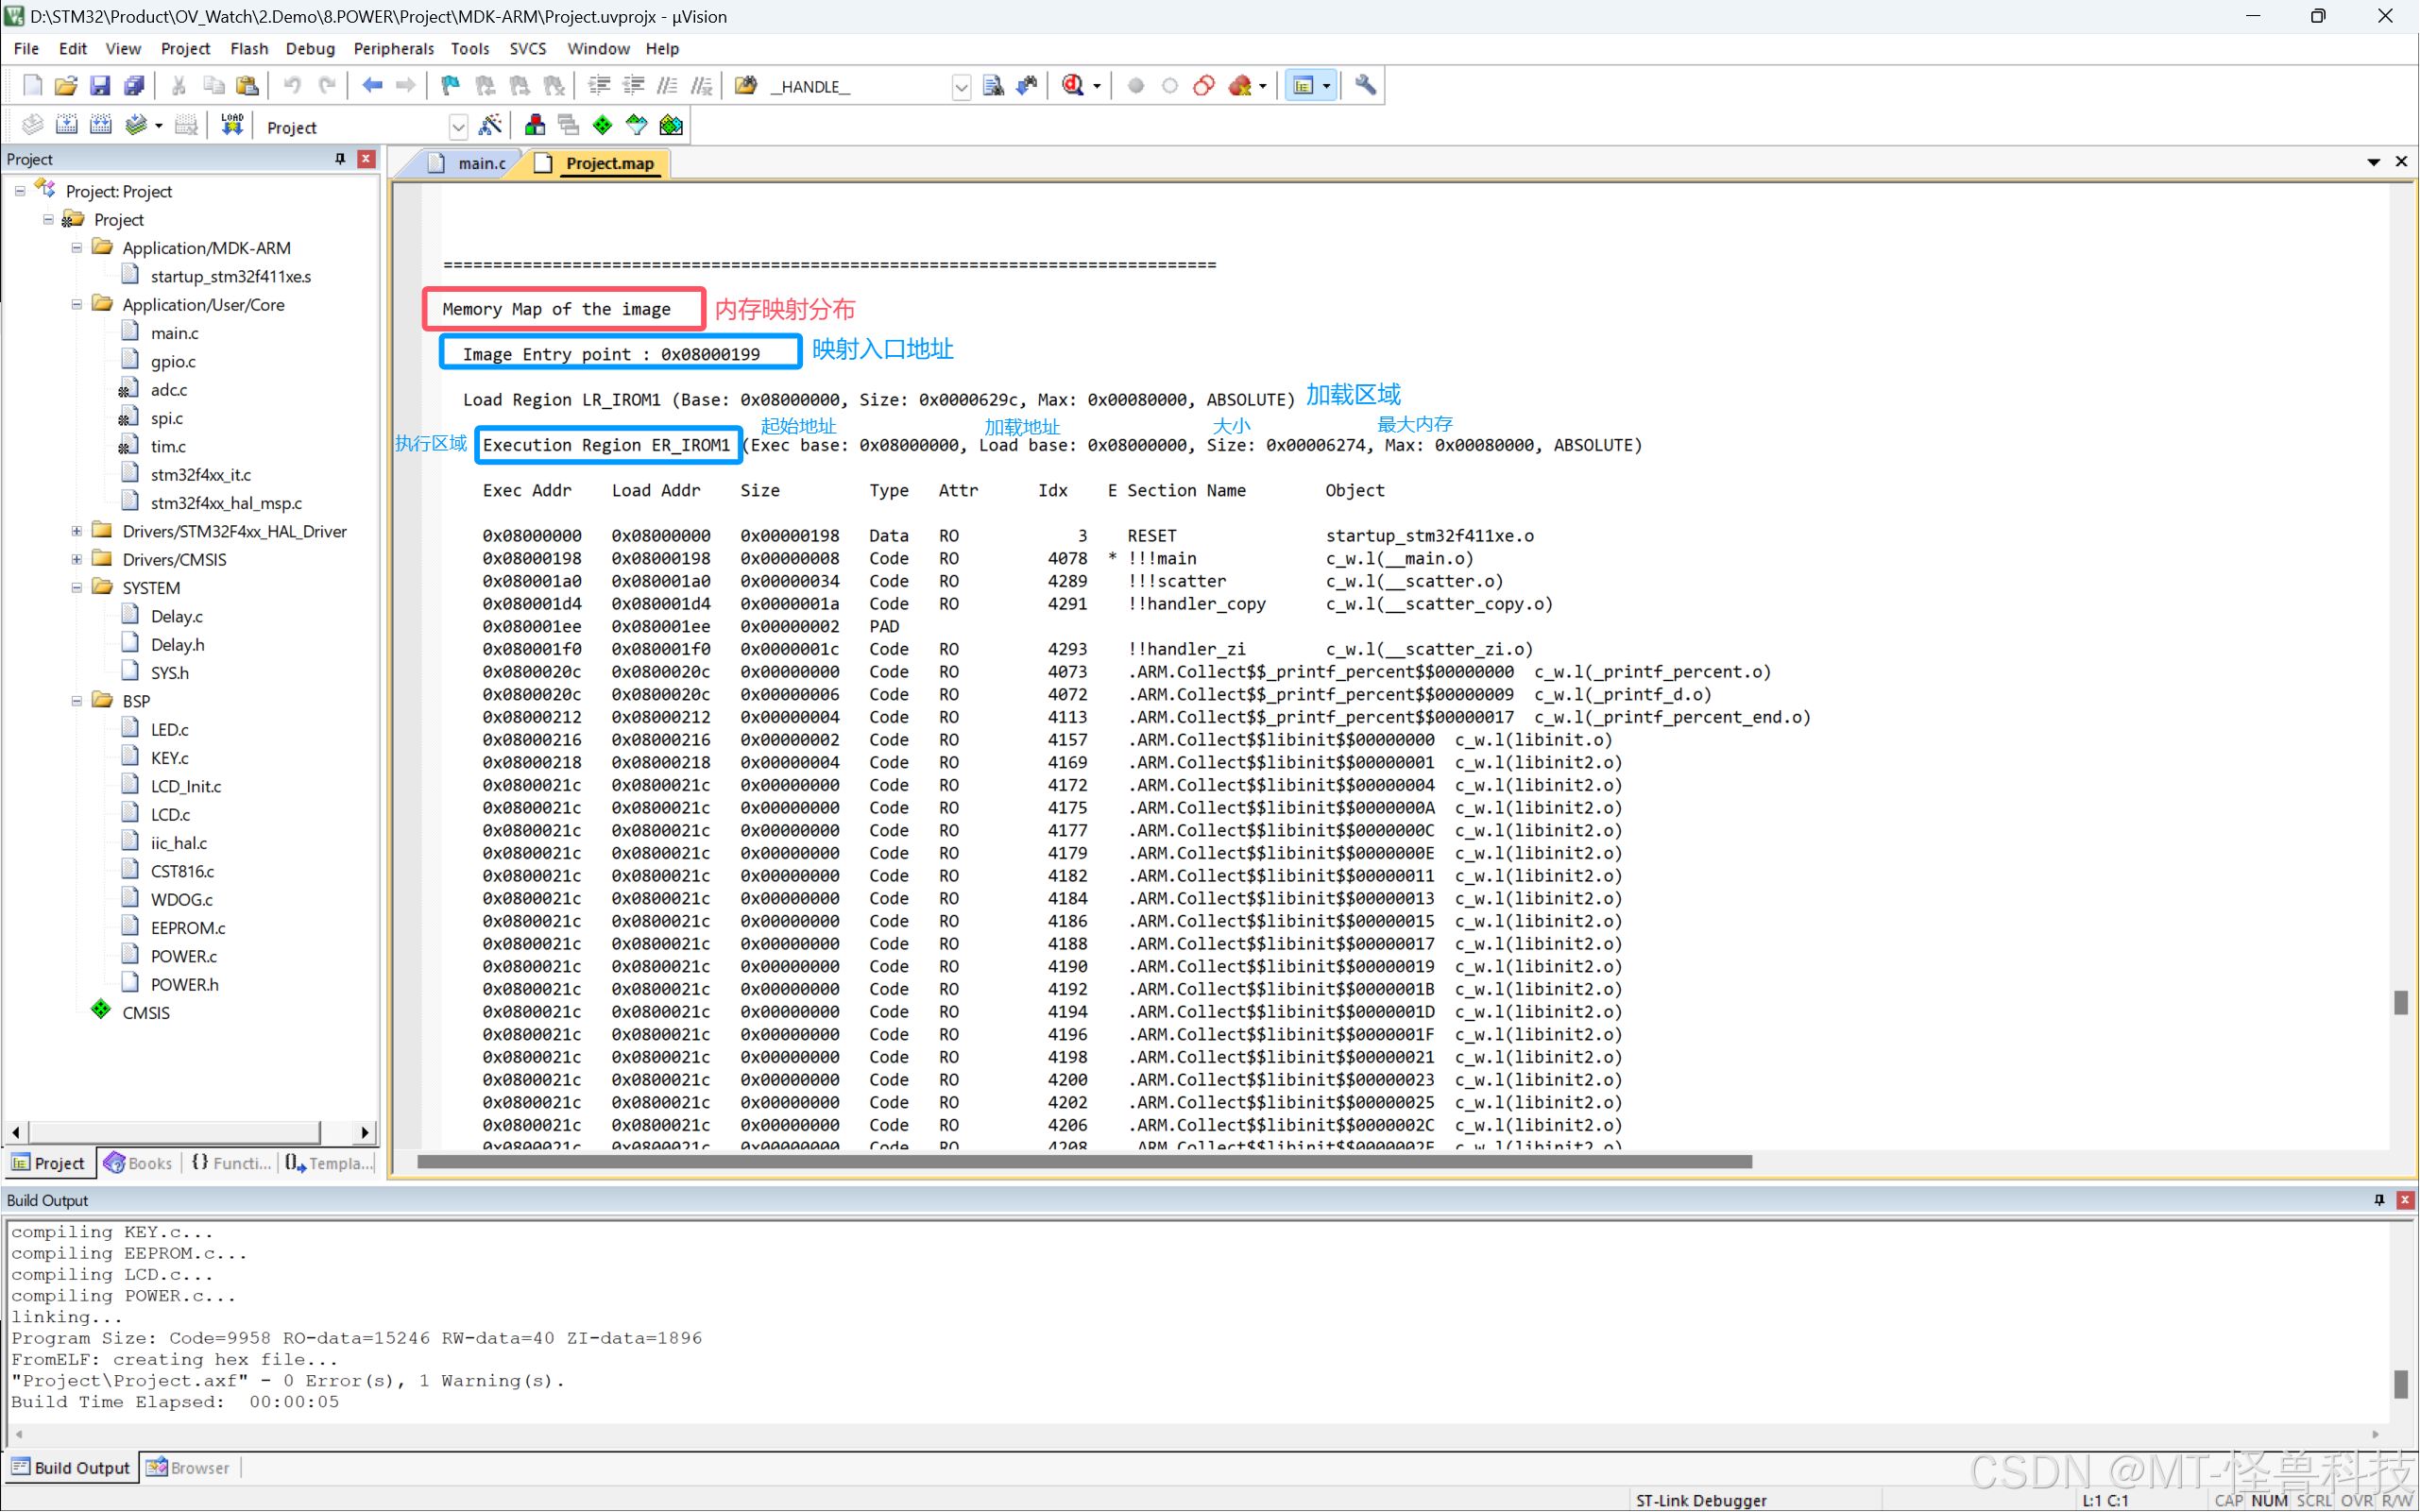Screen dimensions: 2420x1512
Task: Collapse the BSP folder
Action: (77, 701)
